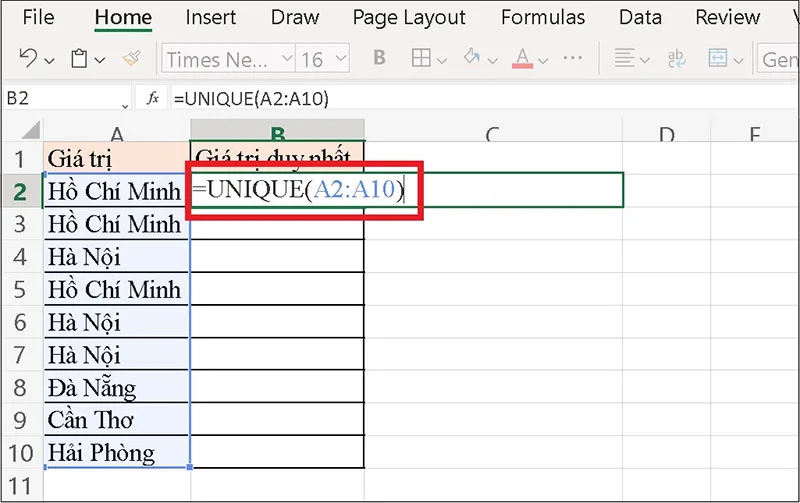The height and width of the screenshot is (503, 800).
Task: Click the Paste clipboard icon
Action: 79,59
